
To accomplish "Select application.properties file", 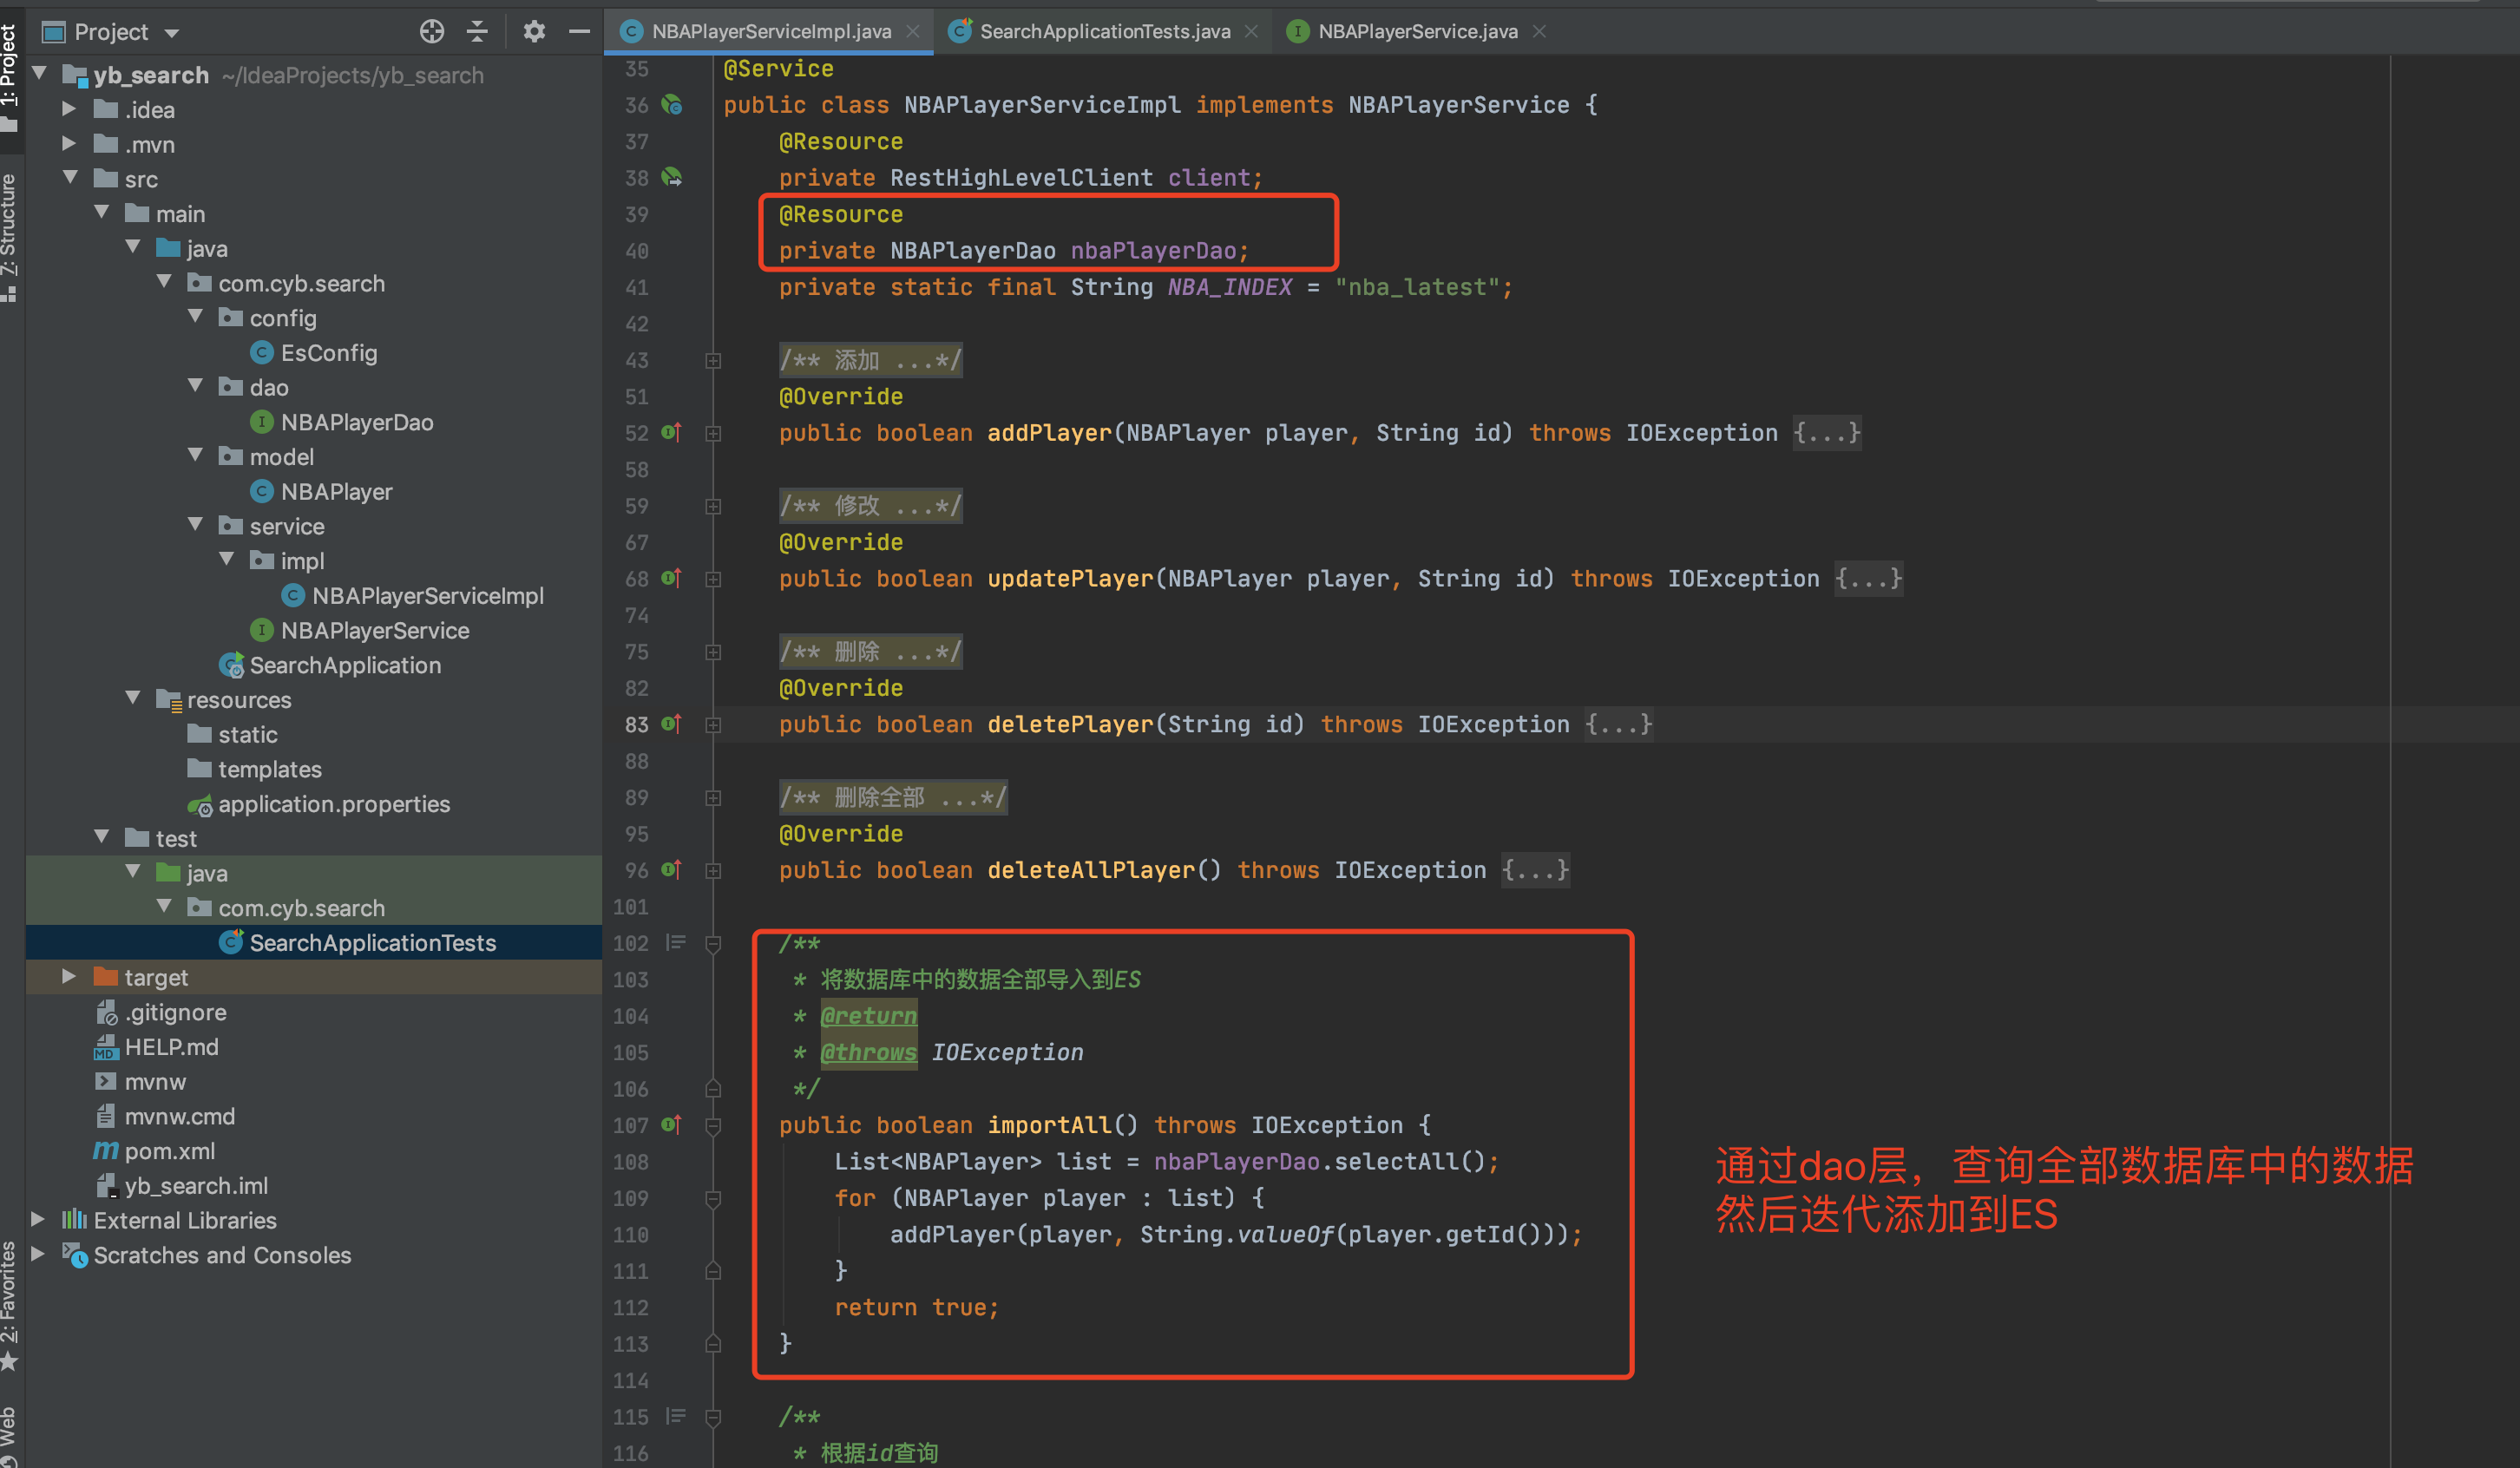I will pos(319,804).
